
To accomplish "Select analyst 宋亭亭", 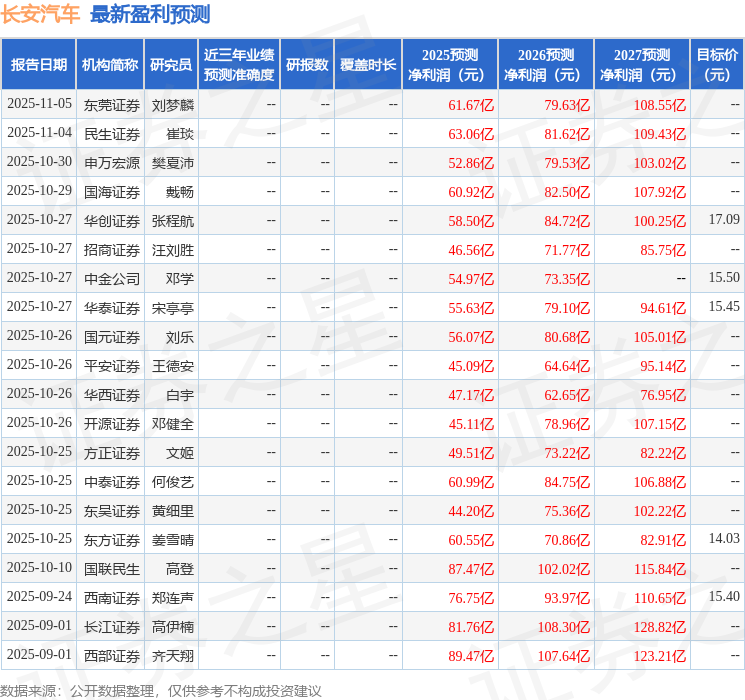I will (x=173, y=308).
